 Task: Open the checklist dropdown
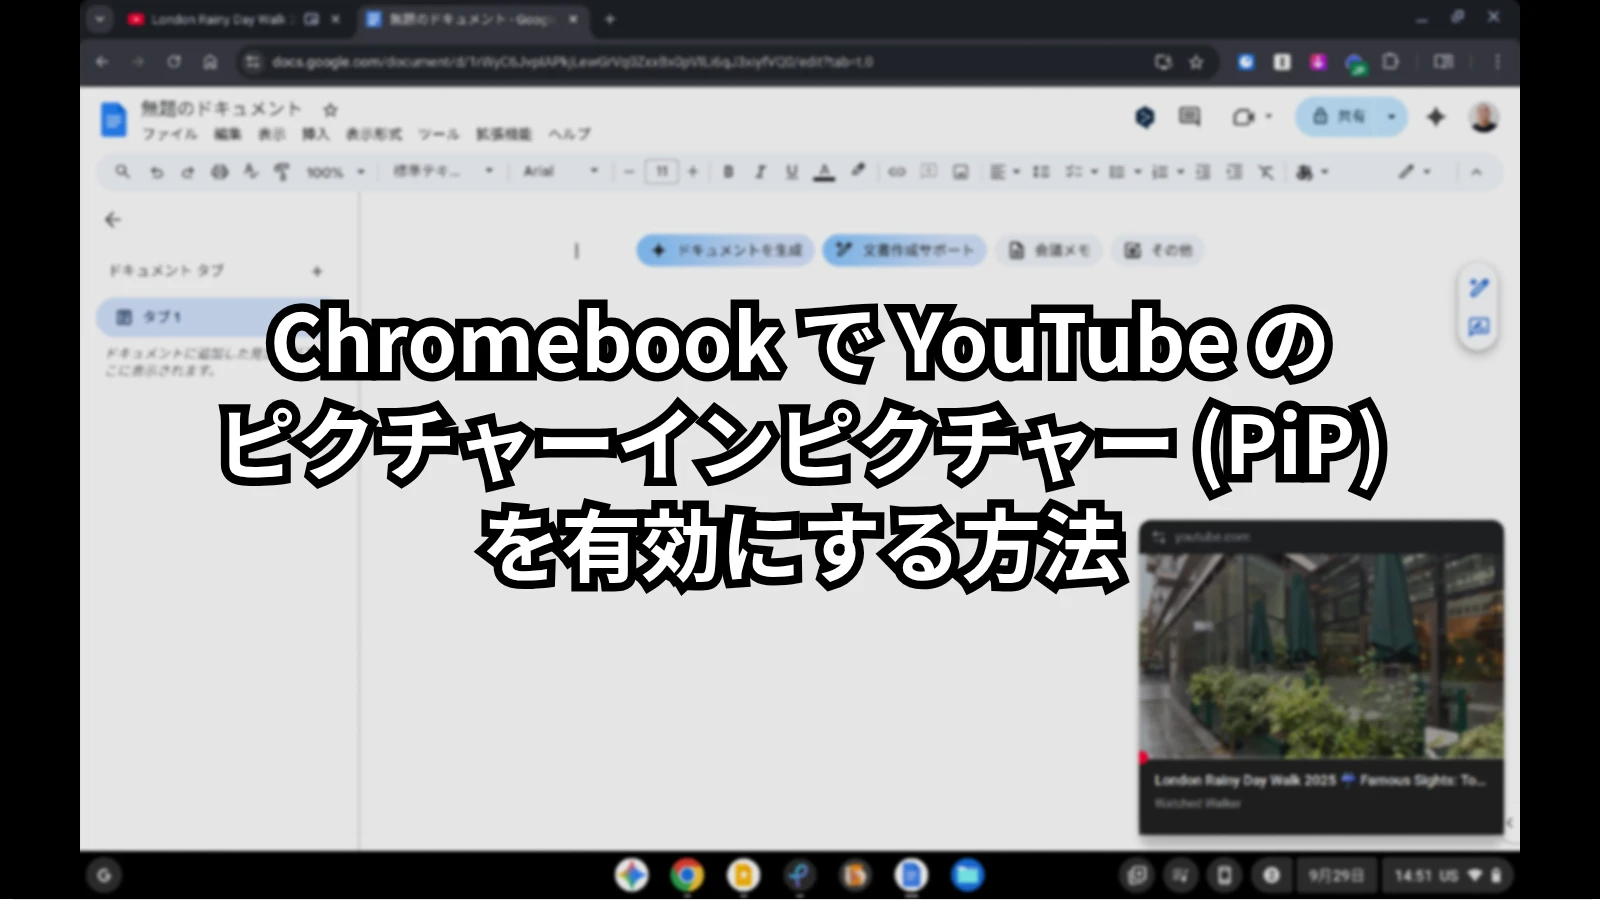click(x=1081, y=172)
